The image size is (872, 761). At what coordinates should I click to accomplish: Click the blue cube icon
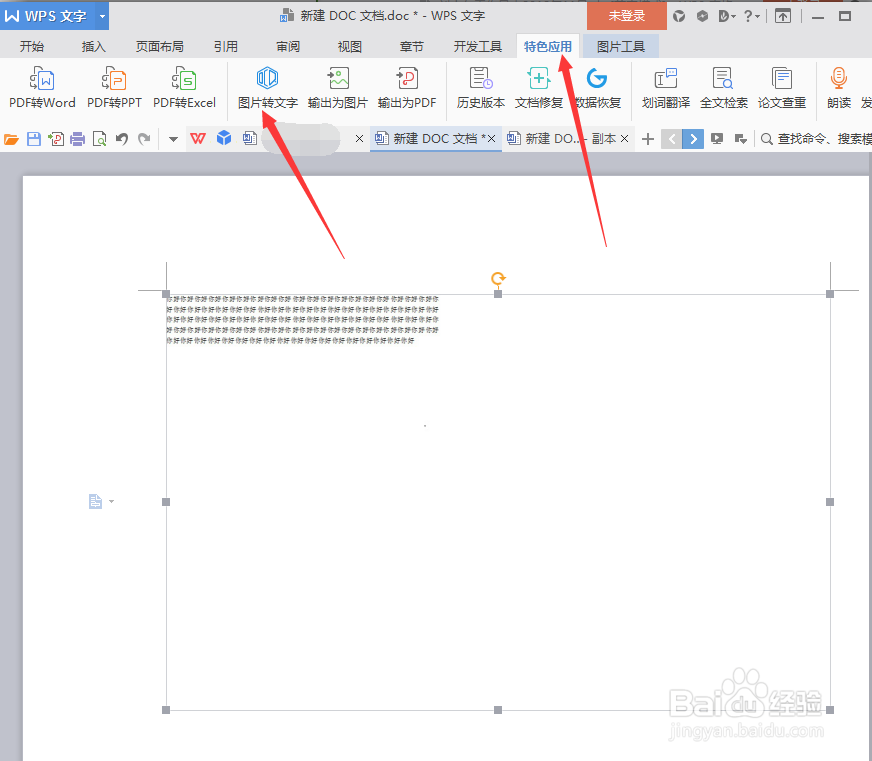pyautogui.click(x=224, y=138)
